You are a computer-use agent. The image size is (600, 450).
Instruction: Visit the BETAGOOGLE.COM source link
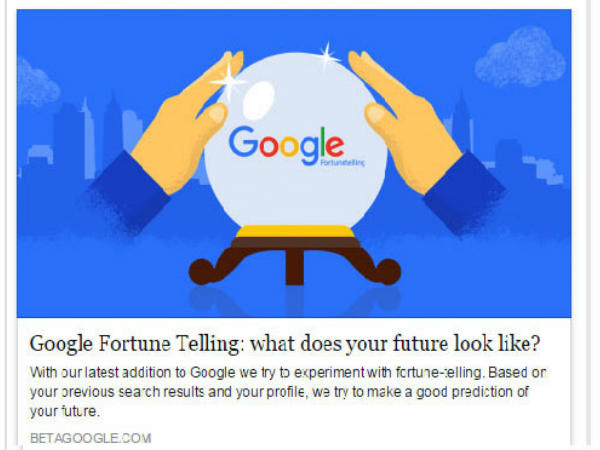tap(90, 438)
